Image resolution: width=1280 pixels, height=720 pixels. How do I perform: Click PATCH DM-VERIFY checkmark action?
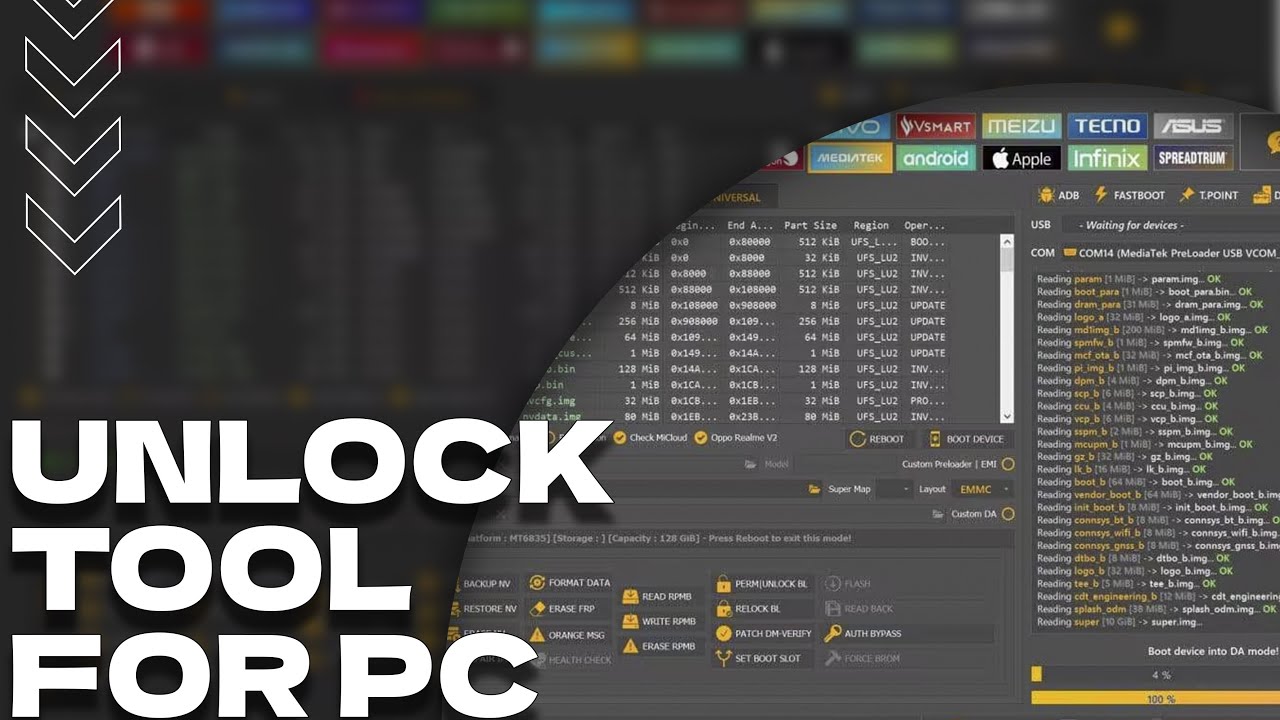click(764, 633)
